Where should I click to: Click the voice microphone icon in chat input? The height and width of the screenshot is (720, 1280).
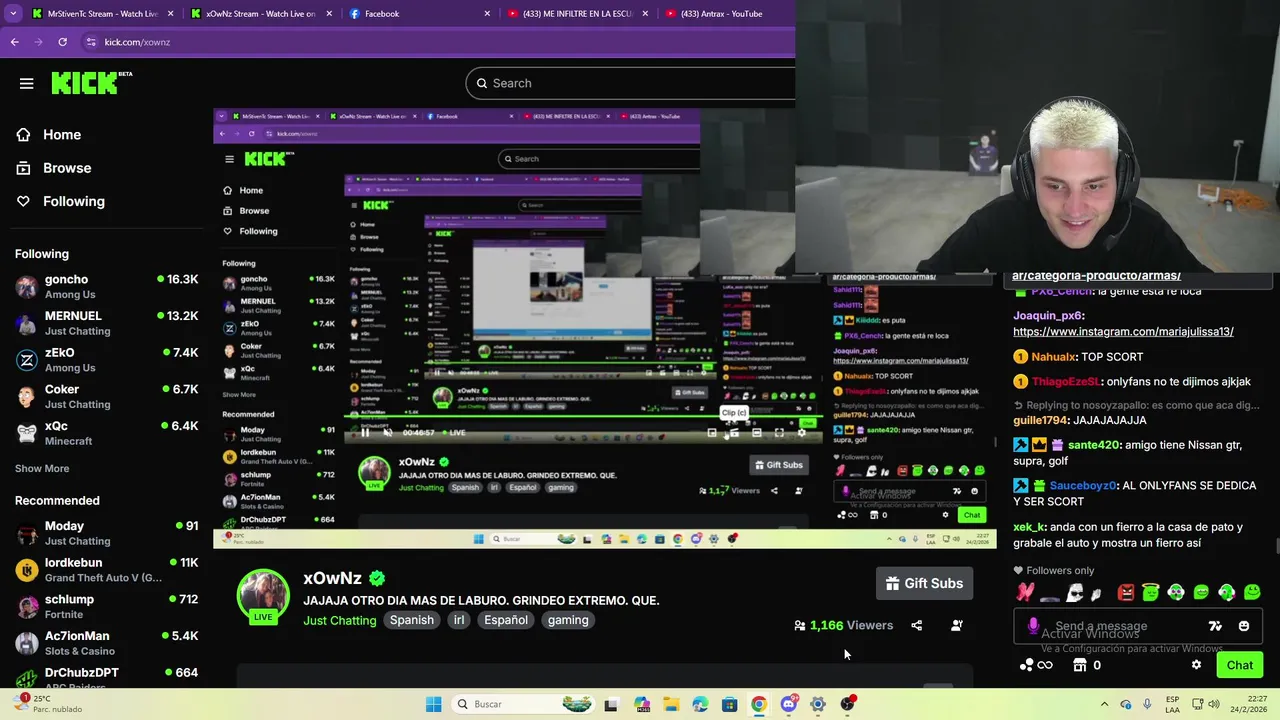(1033, 626)
